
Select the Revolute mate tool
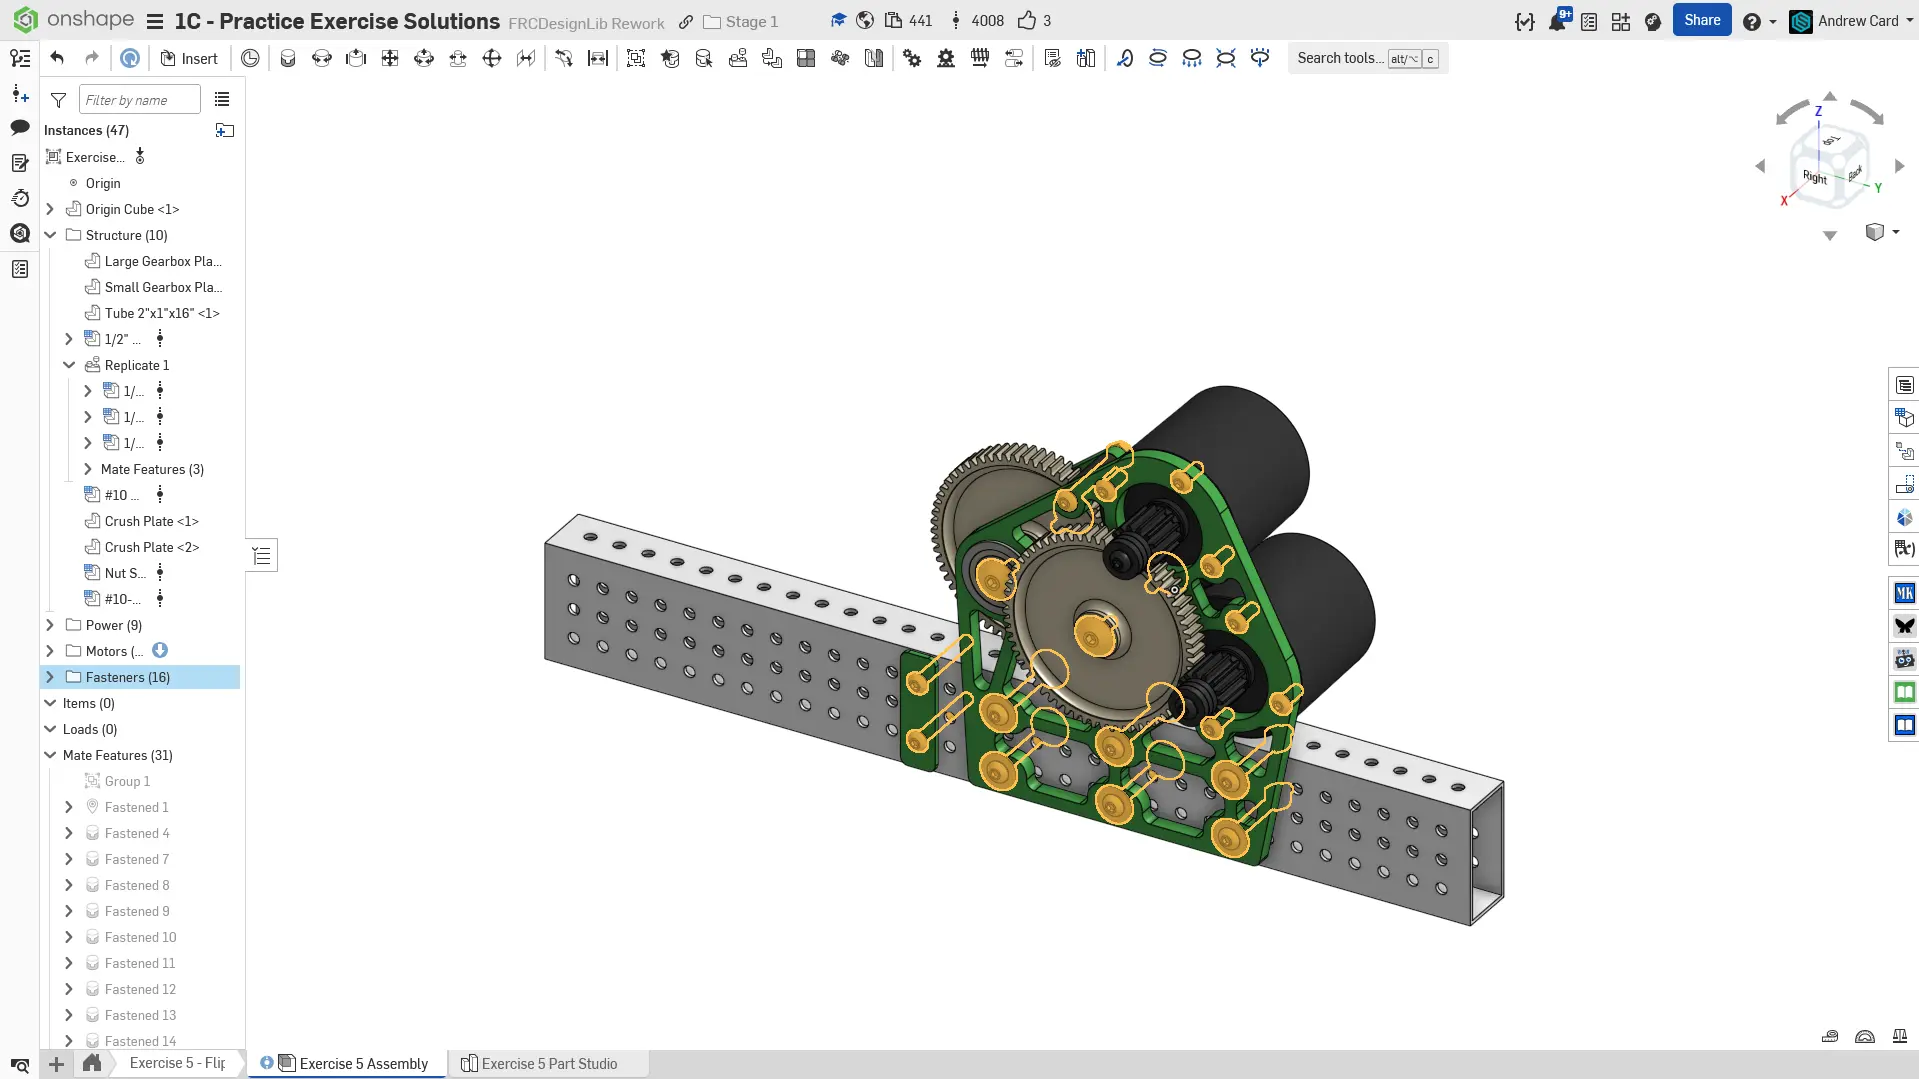pyautogui.click(x=322, y=58)
